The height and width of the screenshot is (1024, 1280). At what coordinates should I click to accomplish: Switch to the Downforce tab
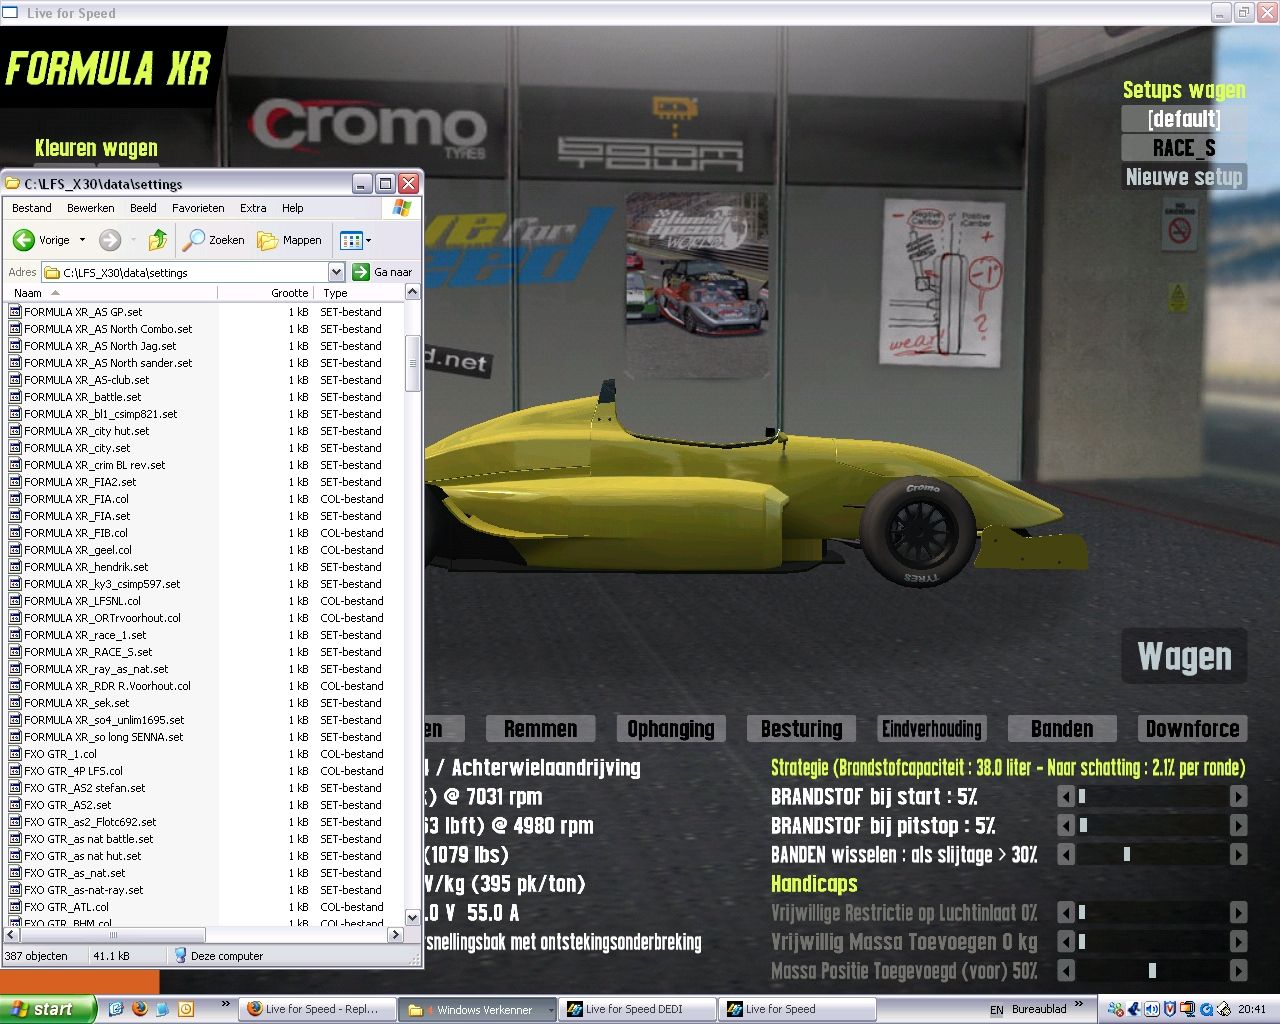(x=1192, y=729)
